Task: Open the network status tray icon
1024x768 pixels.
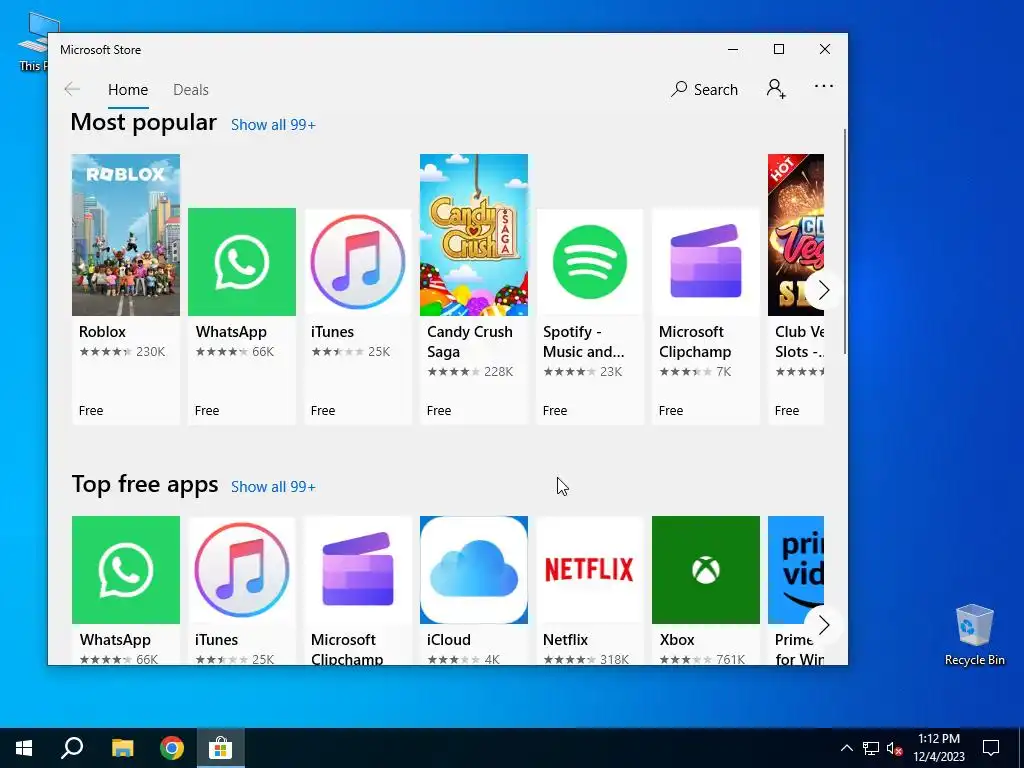Action: pos(871,748)
